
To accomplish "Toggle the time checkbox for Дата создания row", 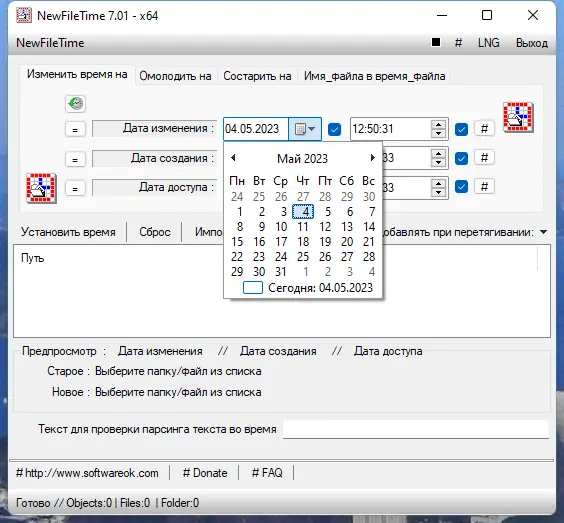I will click(461, 158).
